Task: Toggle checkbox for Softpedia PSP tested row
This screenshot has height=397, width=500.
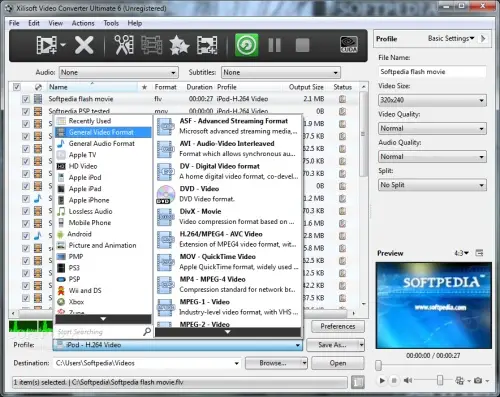Action: [x=26, y=111]
